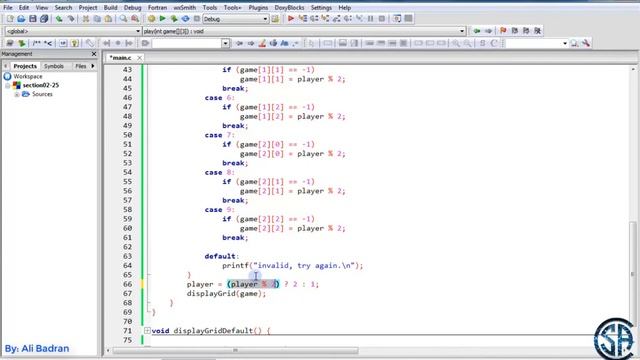Open the Build menu
640x360 pixels.
[110, 7]
